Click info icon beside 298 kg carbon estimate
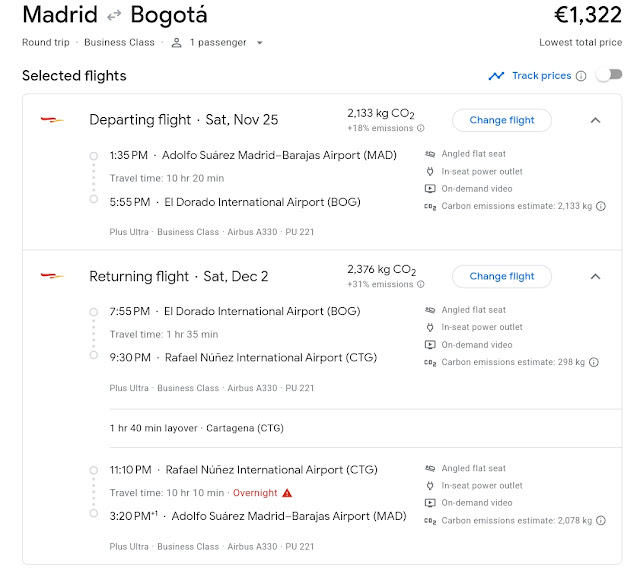640x574 pixels. [594, 362]
